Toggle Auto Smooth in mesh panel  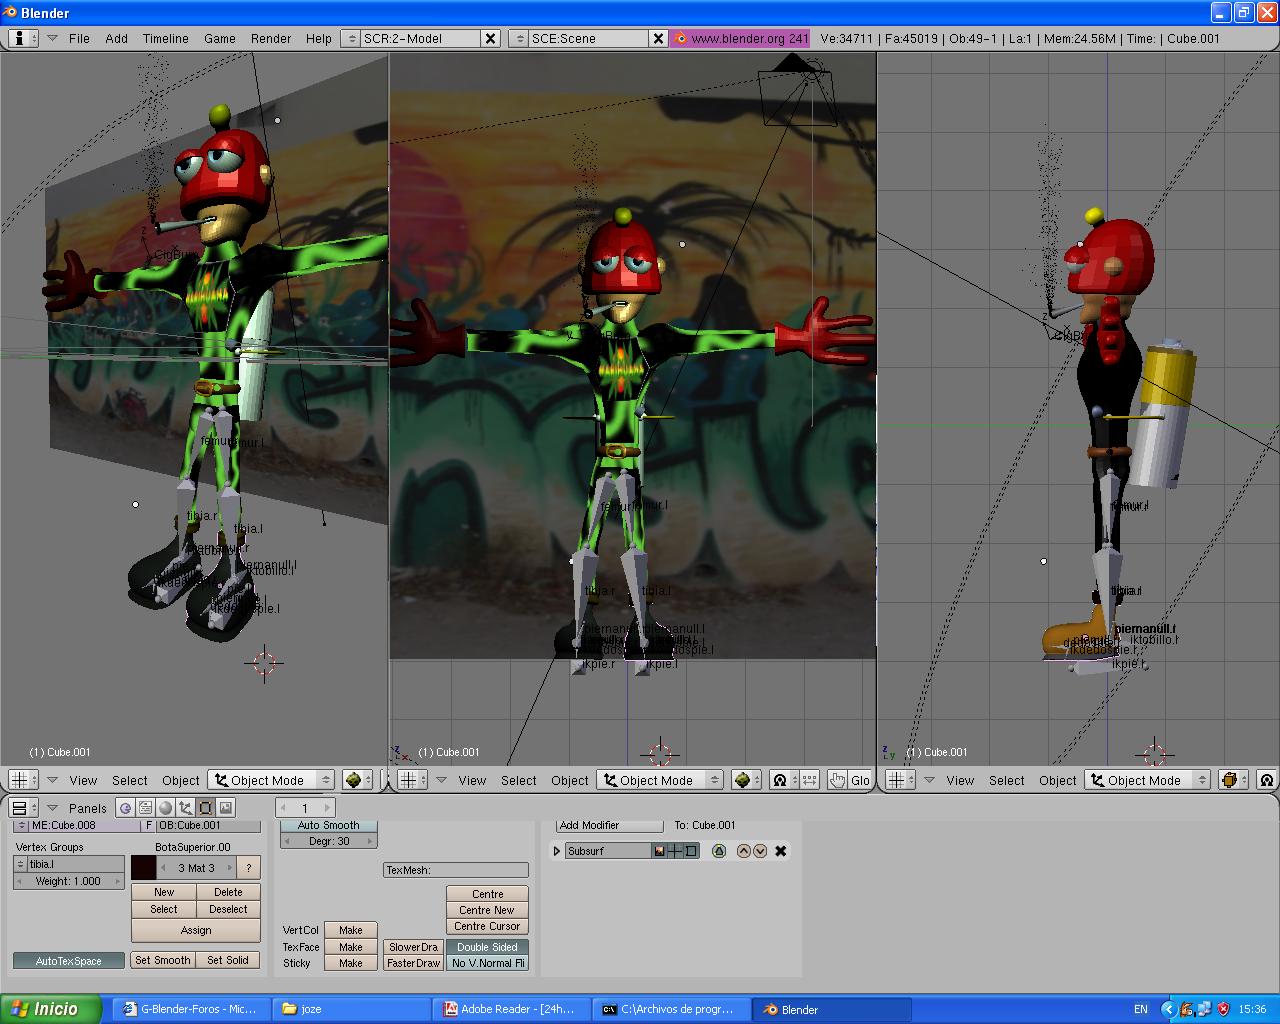click(328, 825)
